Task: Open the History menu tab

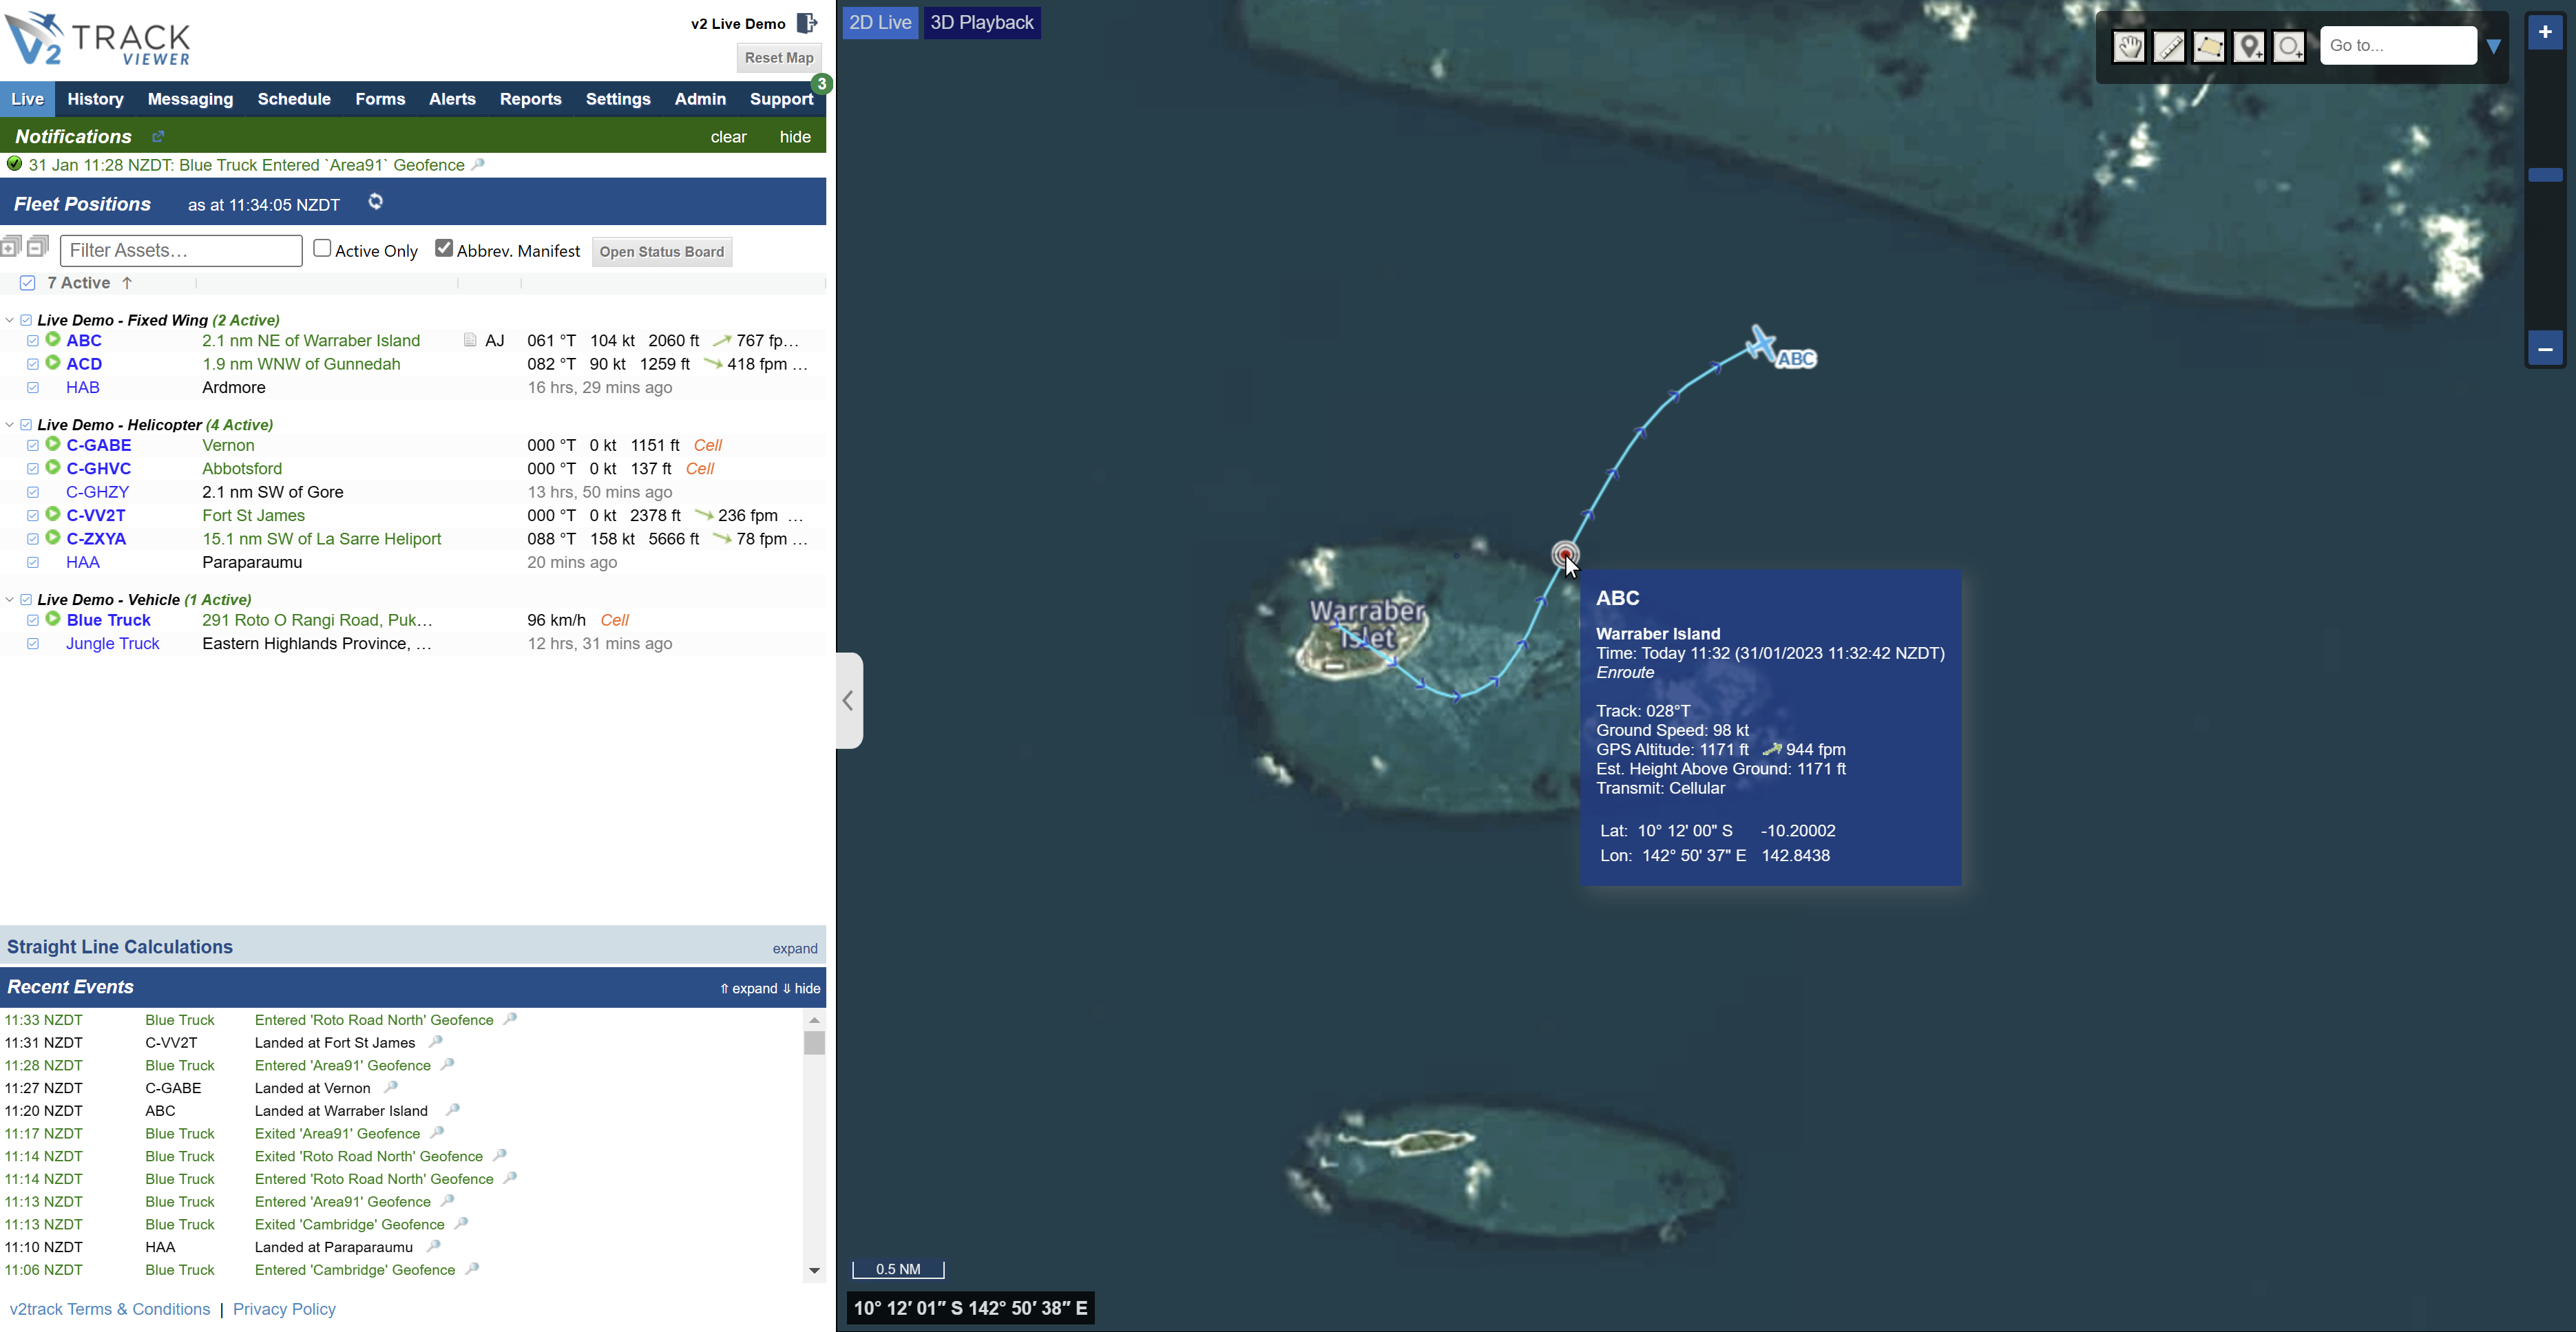Action: (95, 99)
